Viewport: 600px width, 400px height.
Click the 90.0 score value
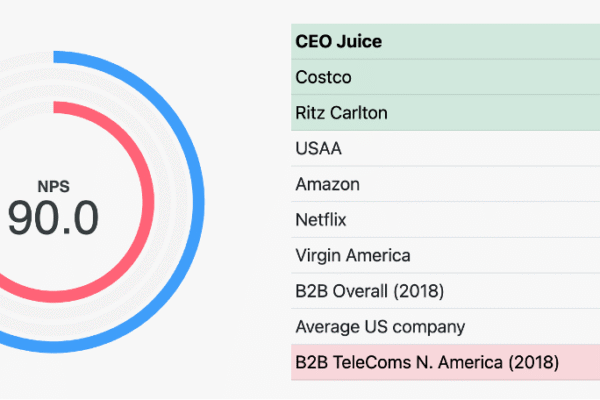(53, 218)
